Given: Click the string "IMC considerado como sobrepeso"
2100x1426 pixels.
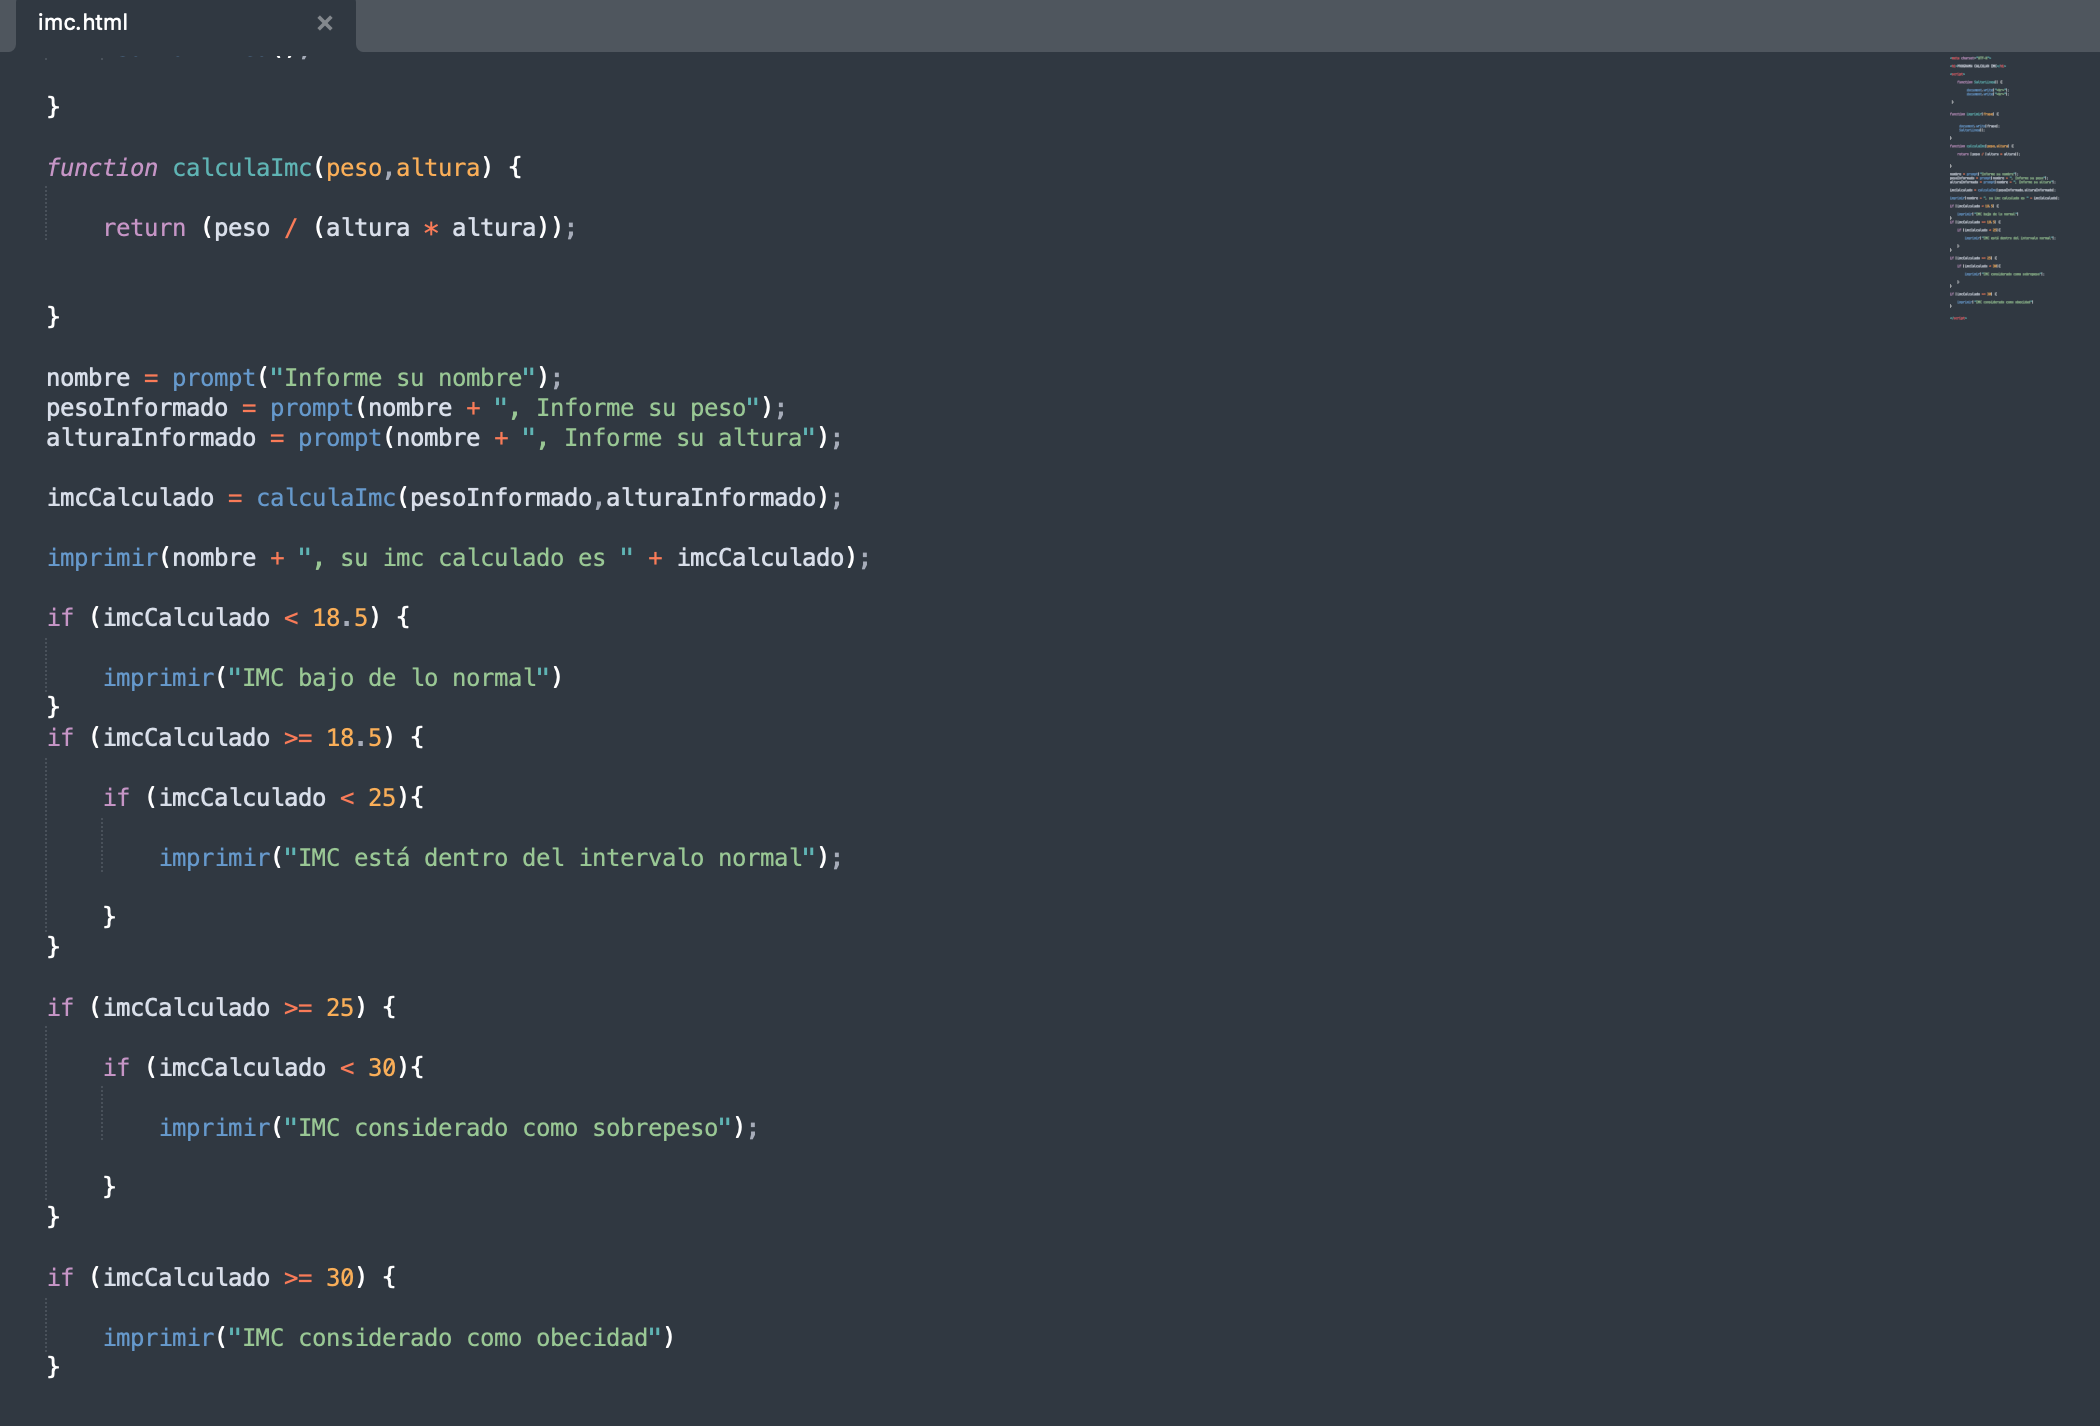Looking at the screenshot, I should (x=508, y=1127).
